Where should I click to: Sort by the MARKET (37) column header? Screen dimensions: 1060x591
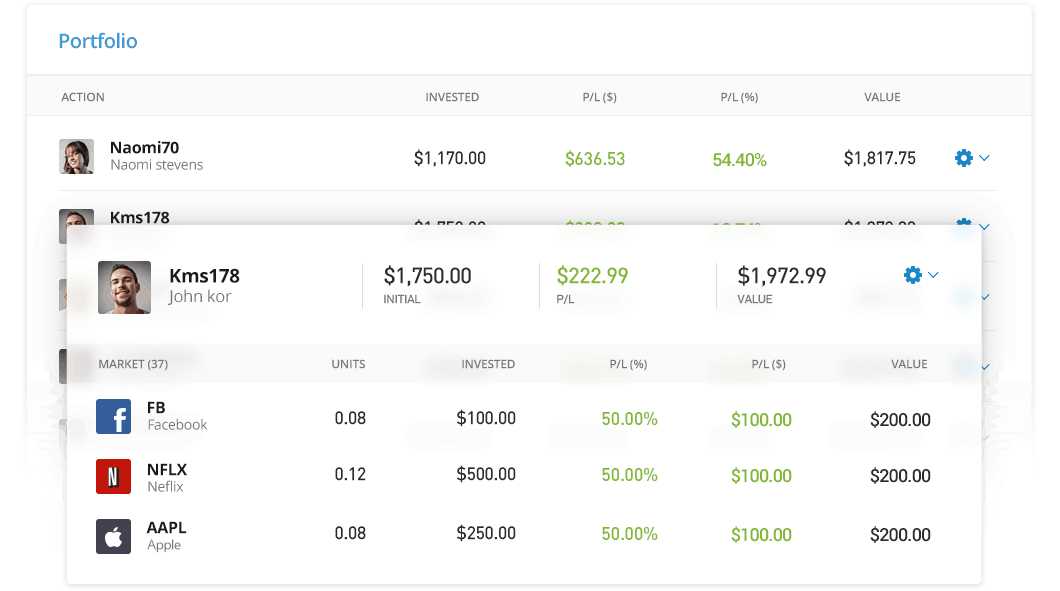pos(133,364)
